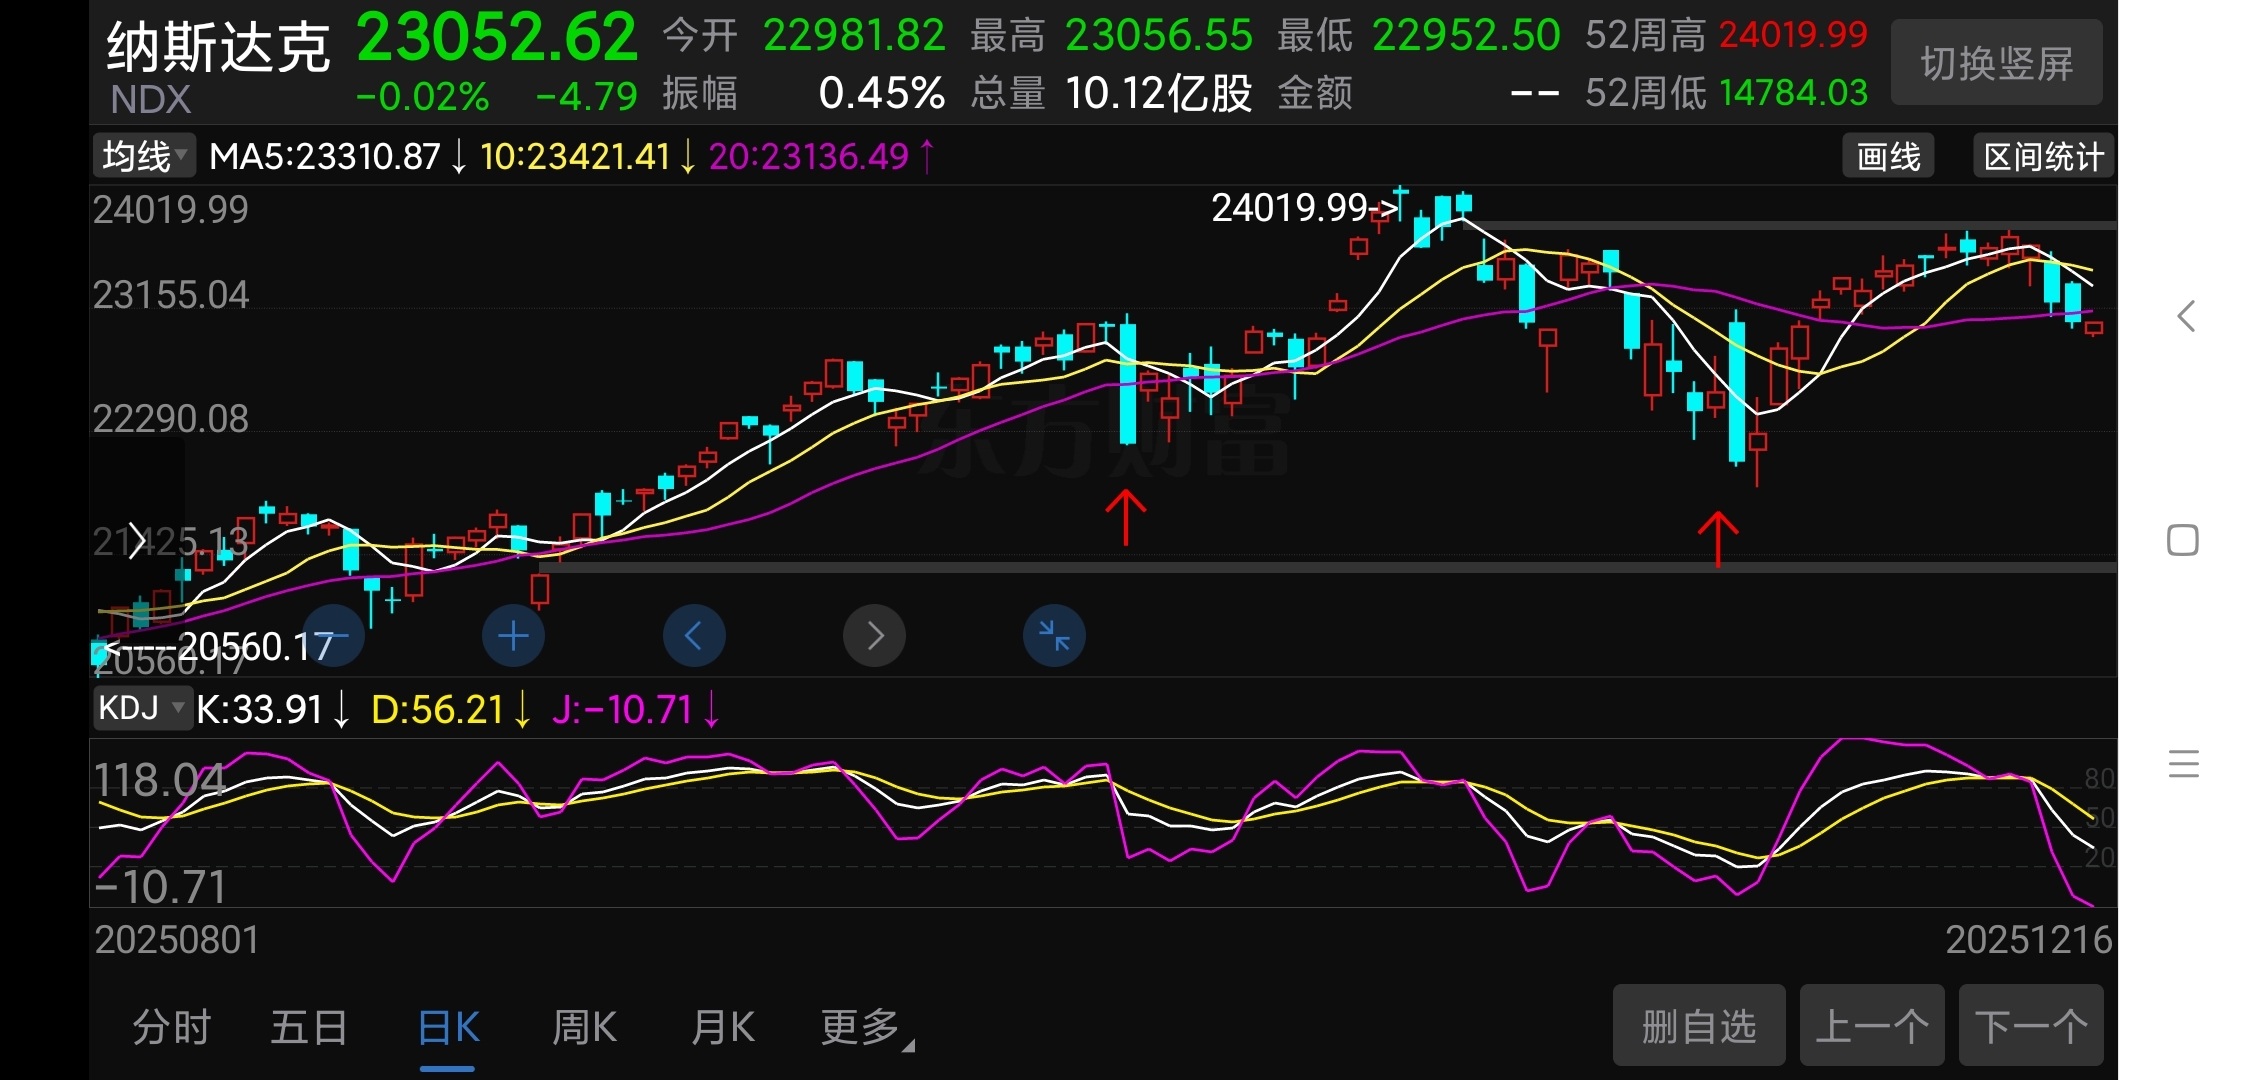Tap Android home square button
The height and width of the screenshot is (1080, 2248).
coord(2183,540)
